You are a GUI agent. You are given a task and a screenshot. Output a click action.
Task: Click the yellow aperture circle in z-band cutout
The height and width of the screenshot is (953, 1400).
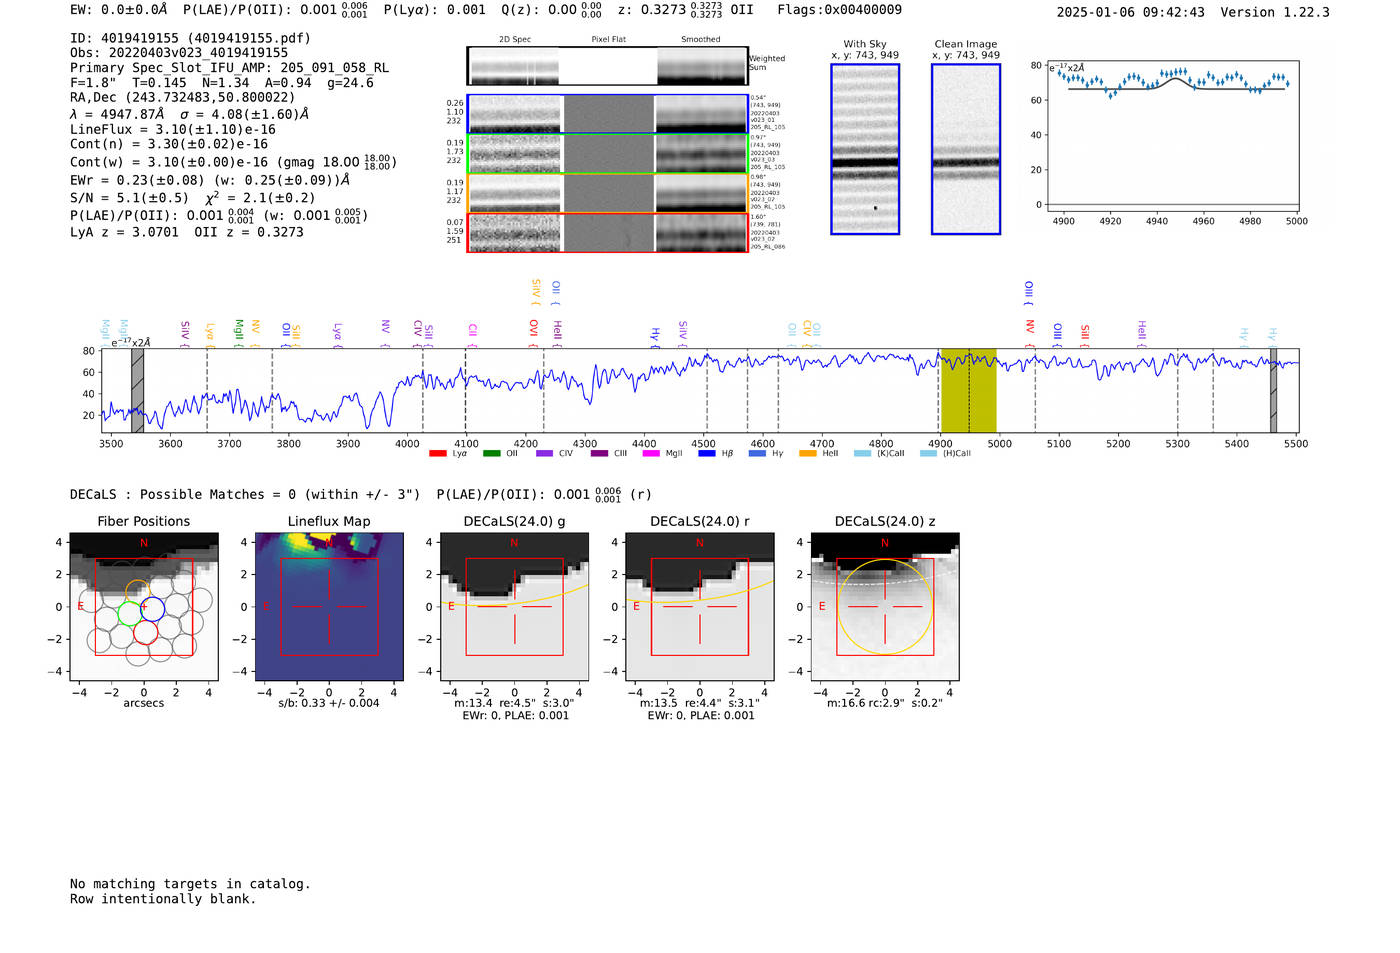pos(884,607)
